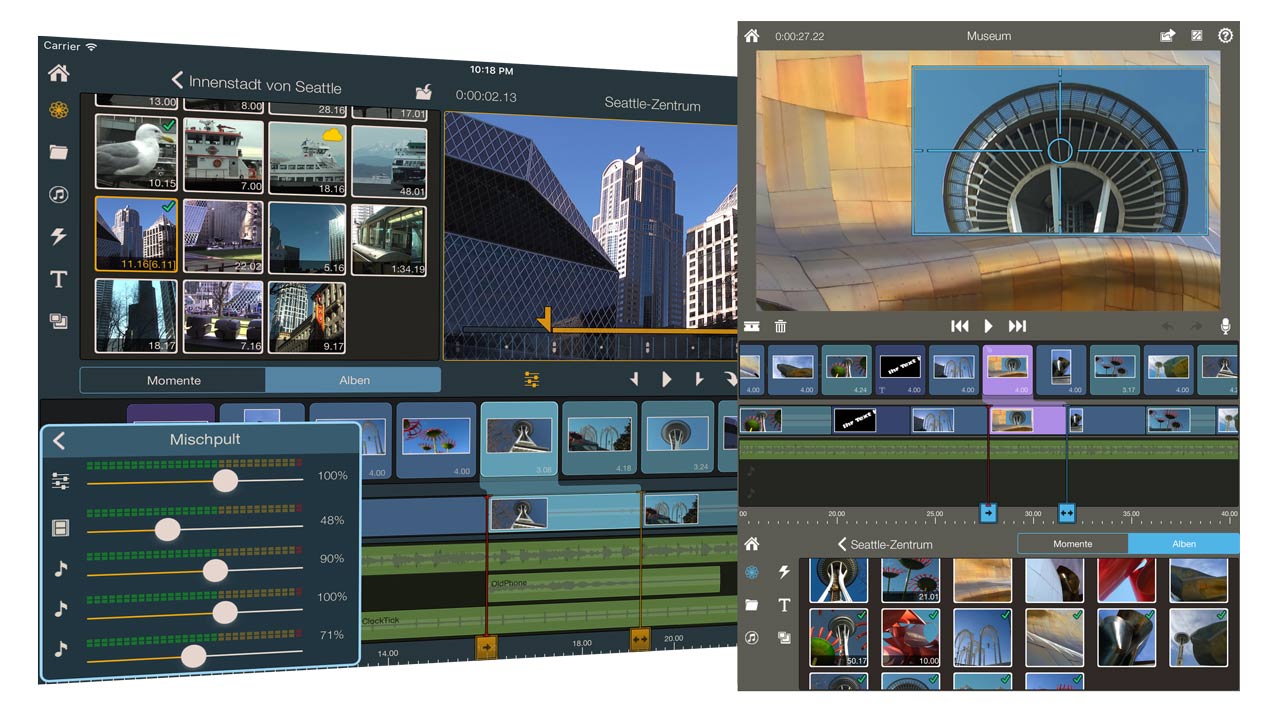Open the help icon in Museum project
1280x720 pixels.
coord(1225,36)
